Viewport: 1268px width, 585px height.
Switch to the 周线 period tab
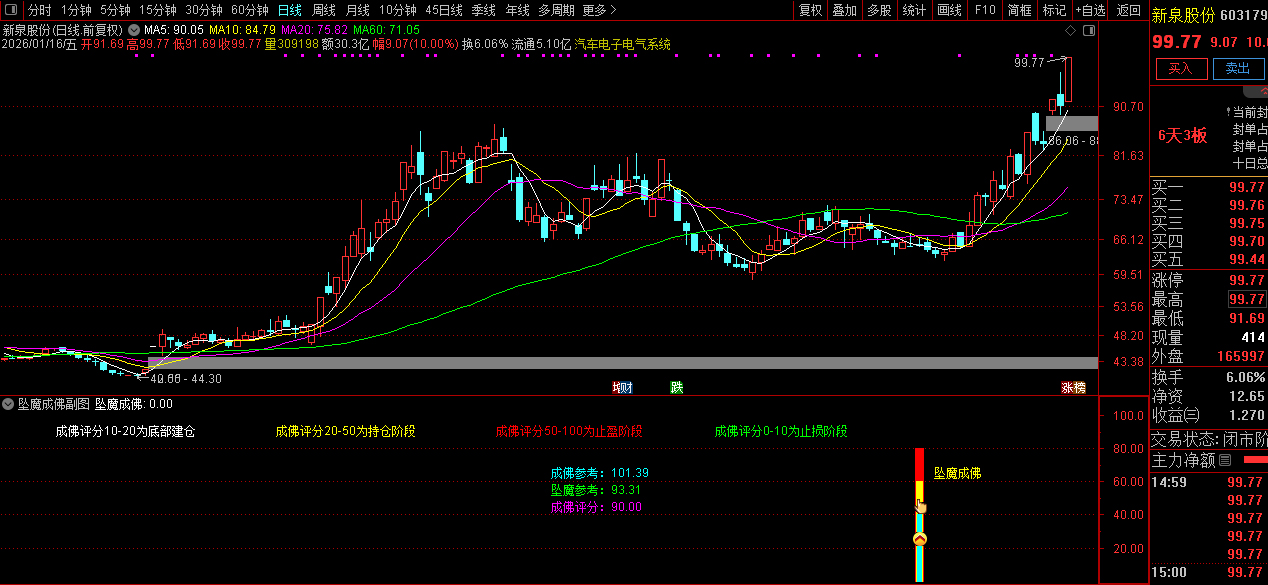(324, 10)
